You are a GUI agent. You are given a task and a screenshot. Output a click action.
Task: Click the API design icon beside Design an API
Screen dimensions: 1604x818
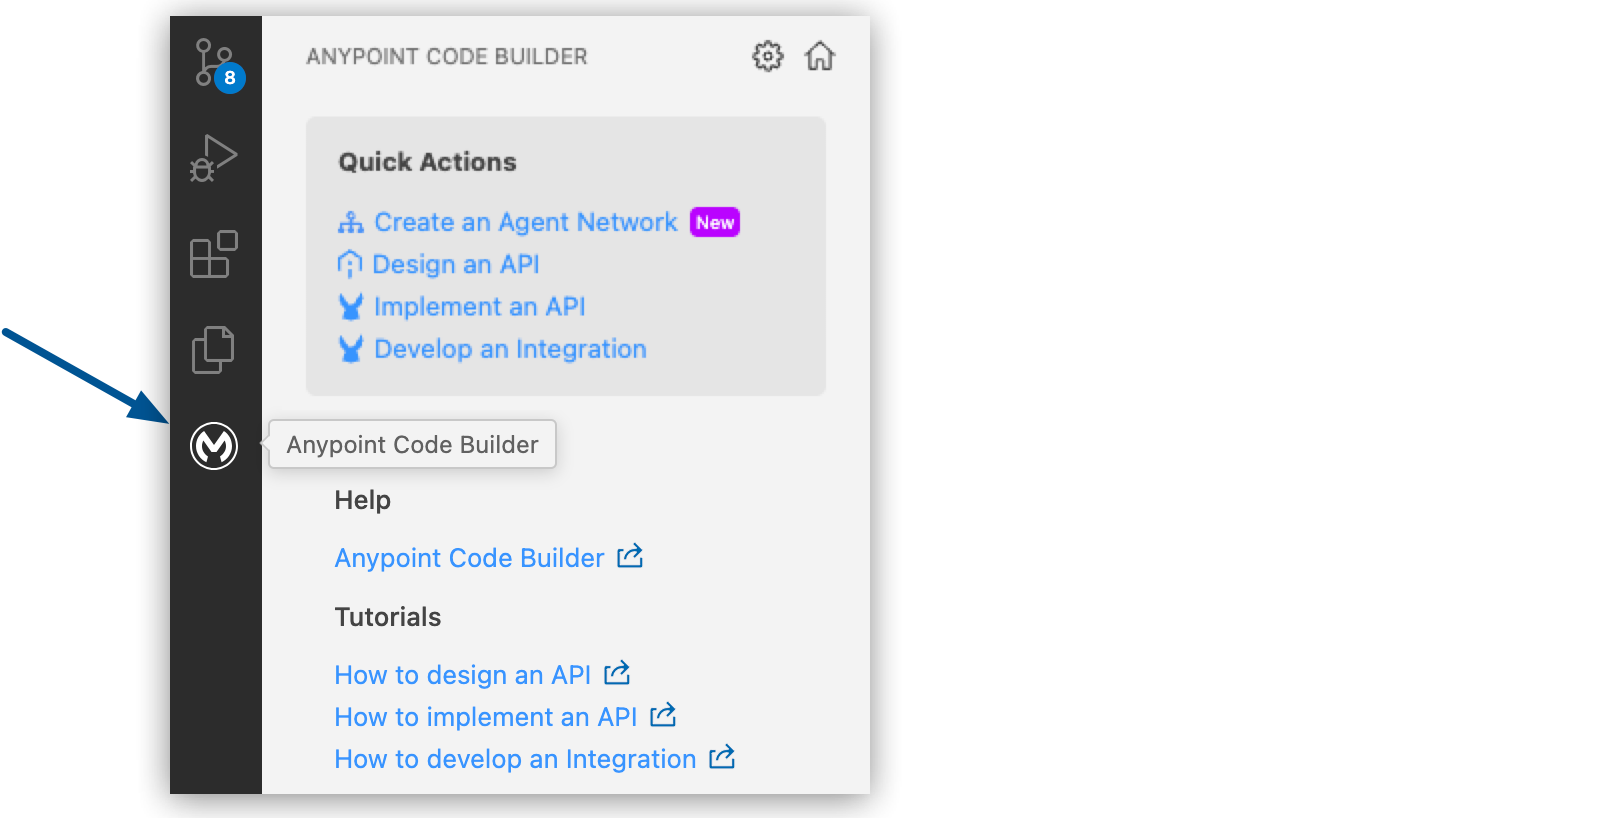point(351,263)
